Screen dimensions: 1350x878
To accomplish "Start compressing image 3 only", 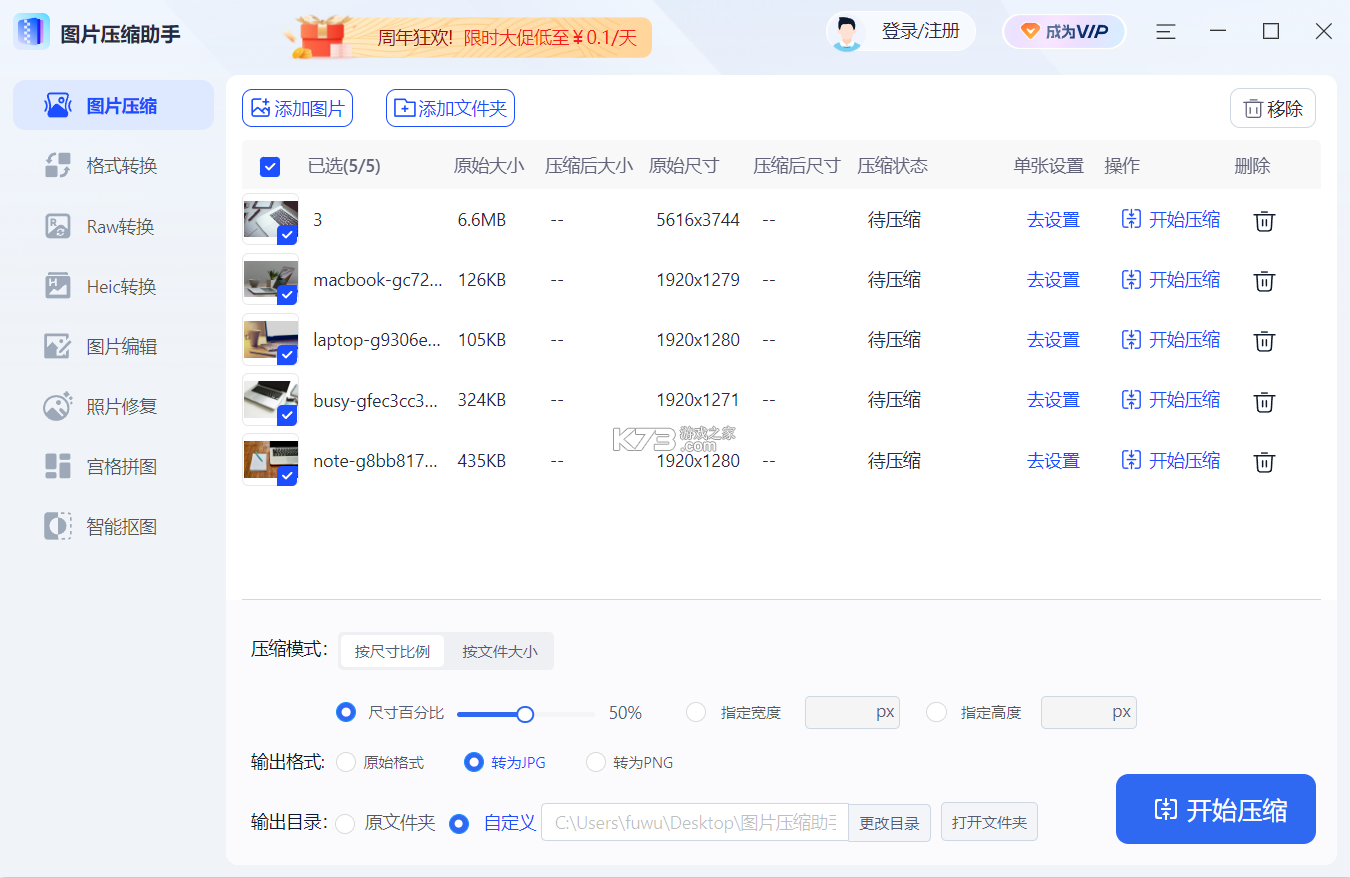I will (x=1171, y=220).
